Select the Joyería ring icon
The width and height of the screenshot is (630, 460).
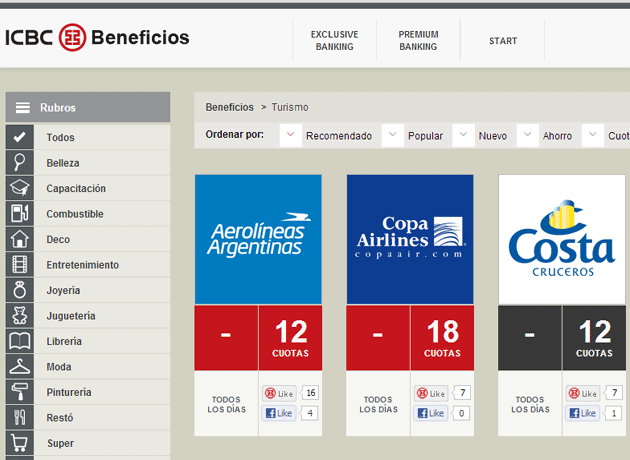pyautogui.click(x=19, y=290)
